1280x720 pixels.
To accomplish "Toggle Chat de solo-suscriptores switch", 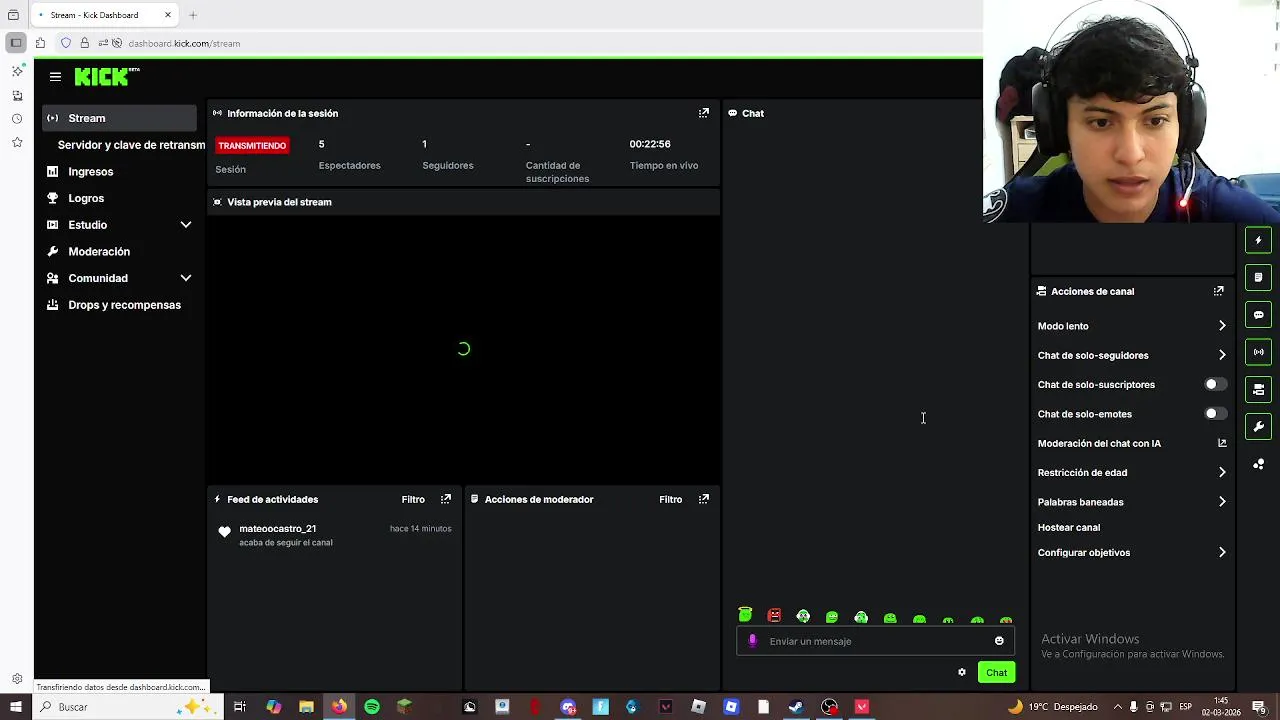I will 1215,384.
